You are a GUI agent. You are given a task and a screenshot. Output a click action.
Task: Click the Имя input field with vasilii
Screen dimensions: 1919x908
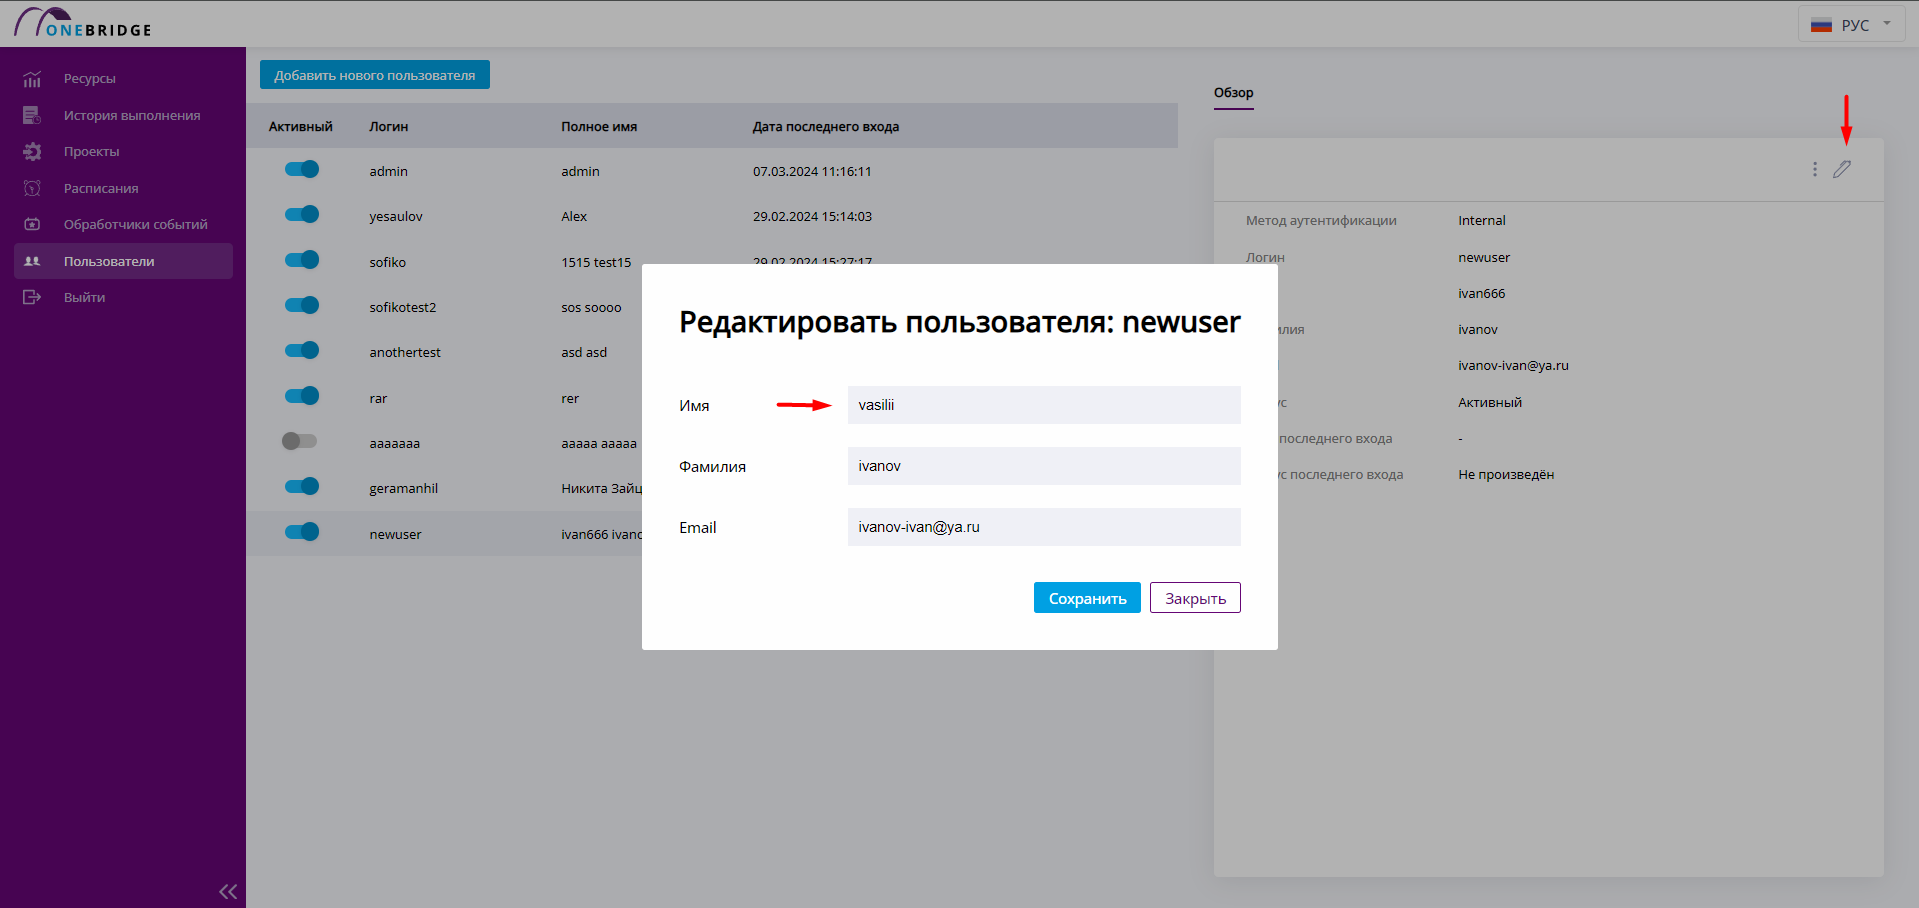pyautogui.click(x=1044, y=405)
